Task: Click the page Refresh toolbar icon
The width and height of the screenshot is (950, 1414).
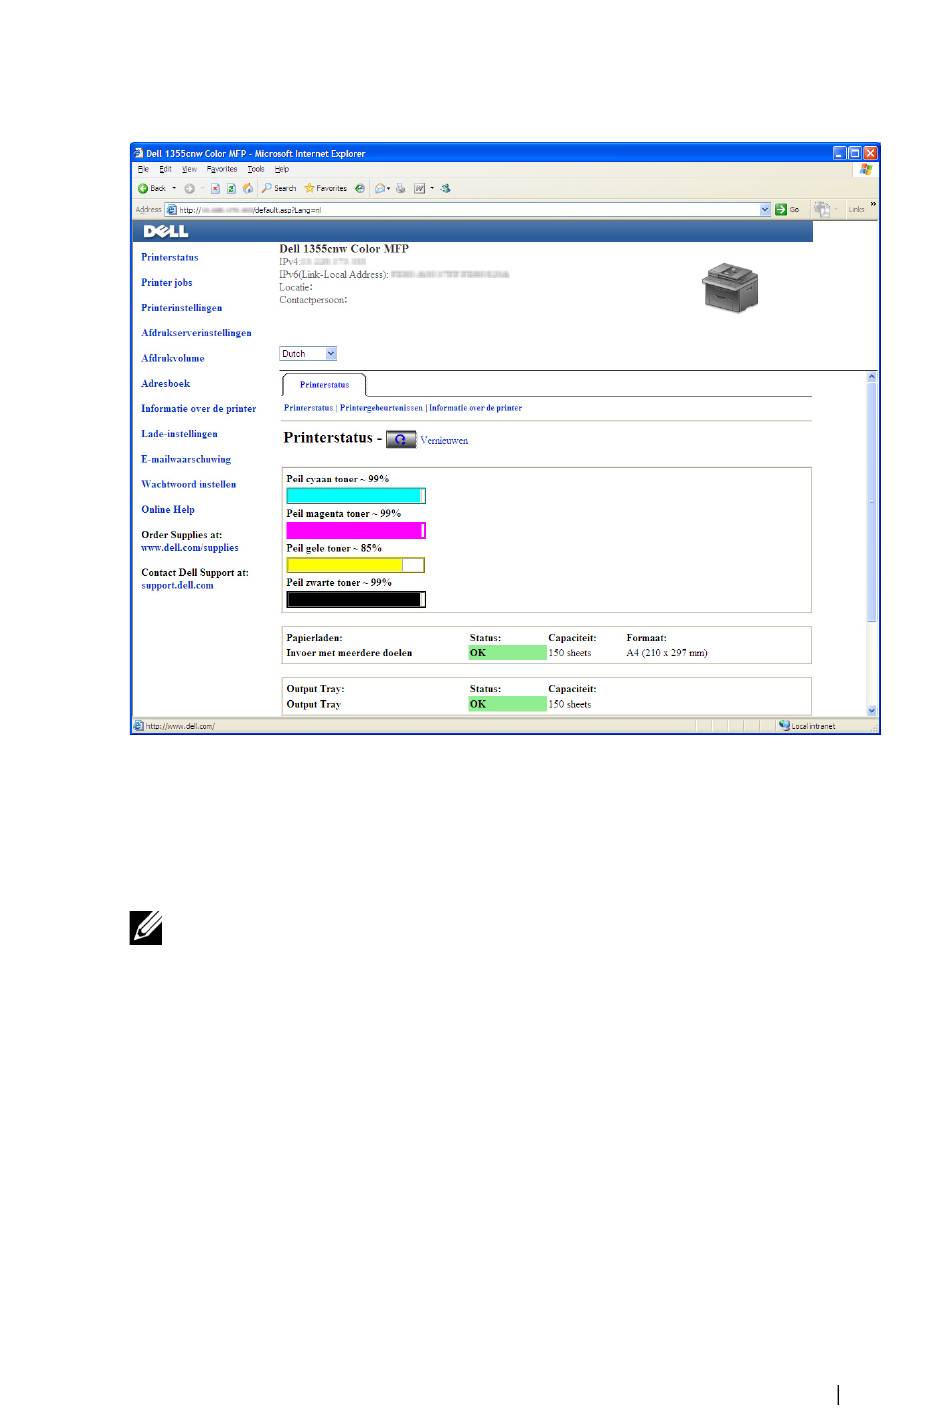Action: tap(231, 188)
